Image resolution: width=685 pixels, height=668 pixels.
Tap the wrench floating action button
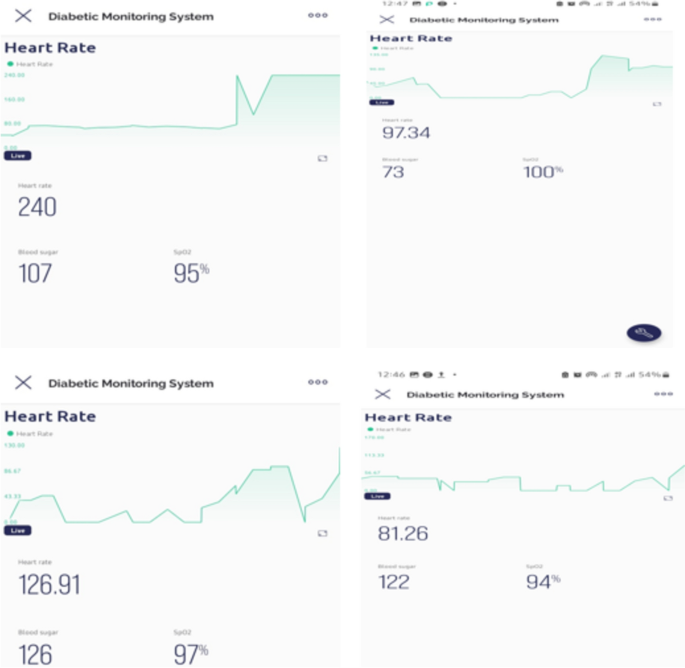pos(644,333)
